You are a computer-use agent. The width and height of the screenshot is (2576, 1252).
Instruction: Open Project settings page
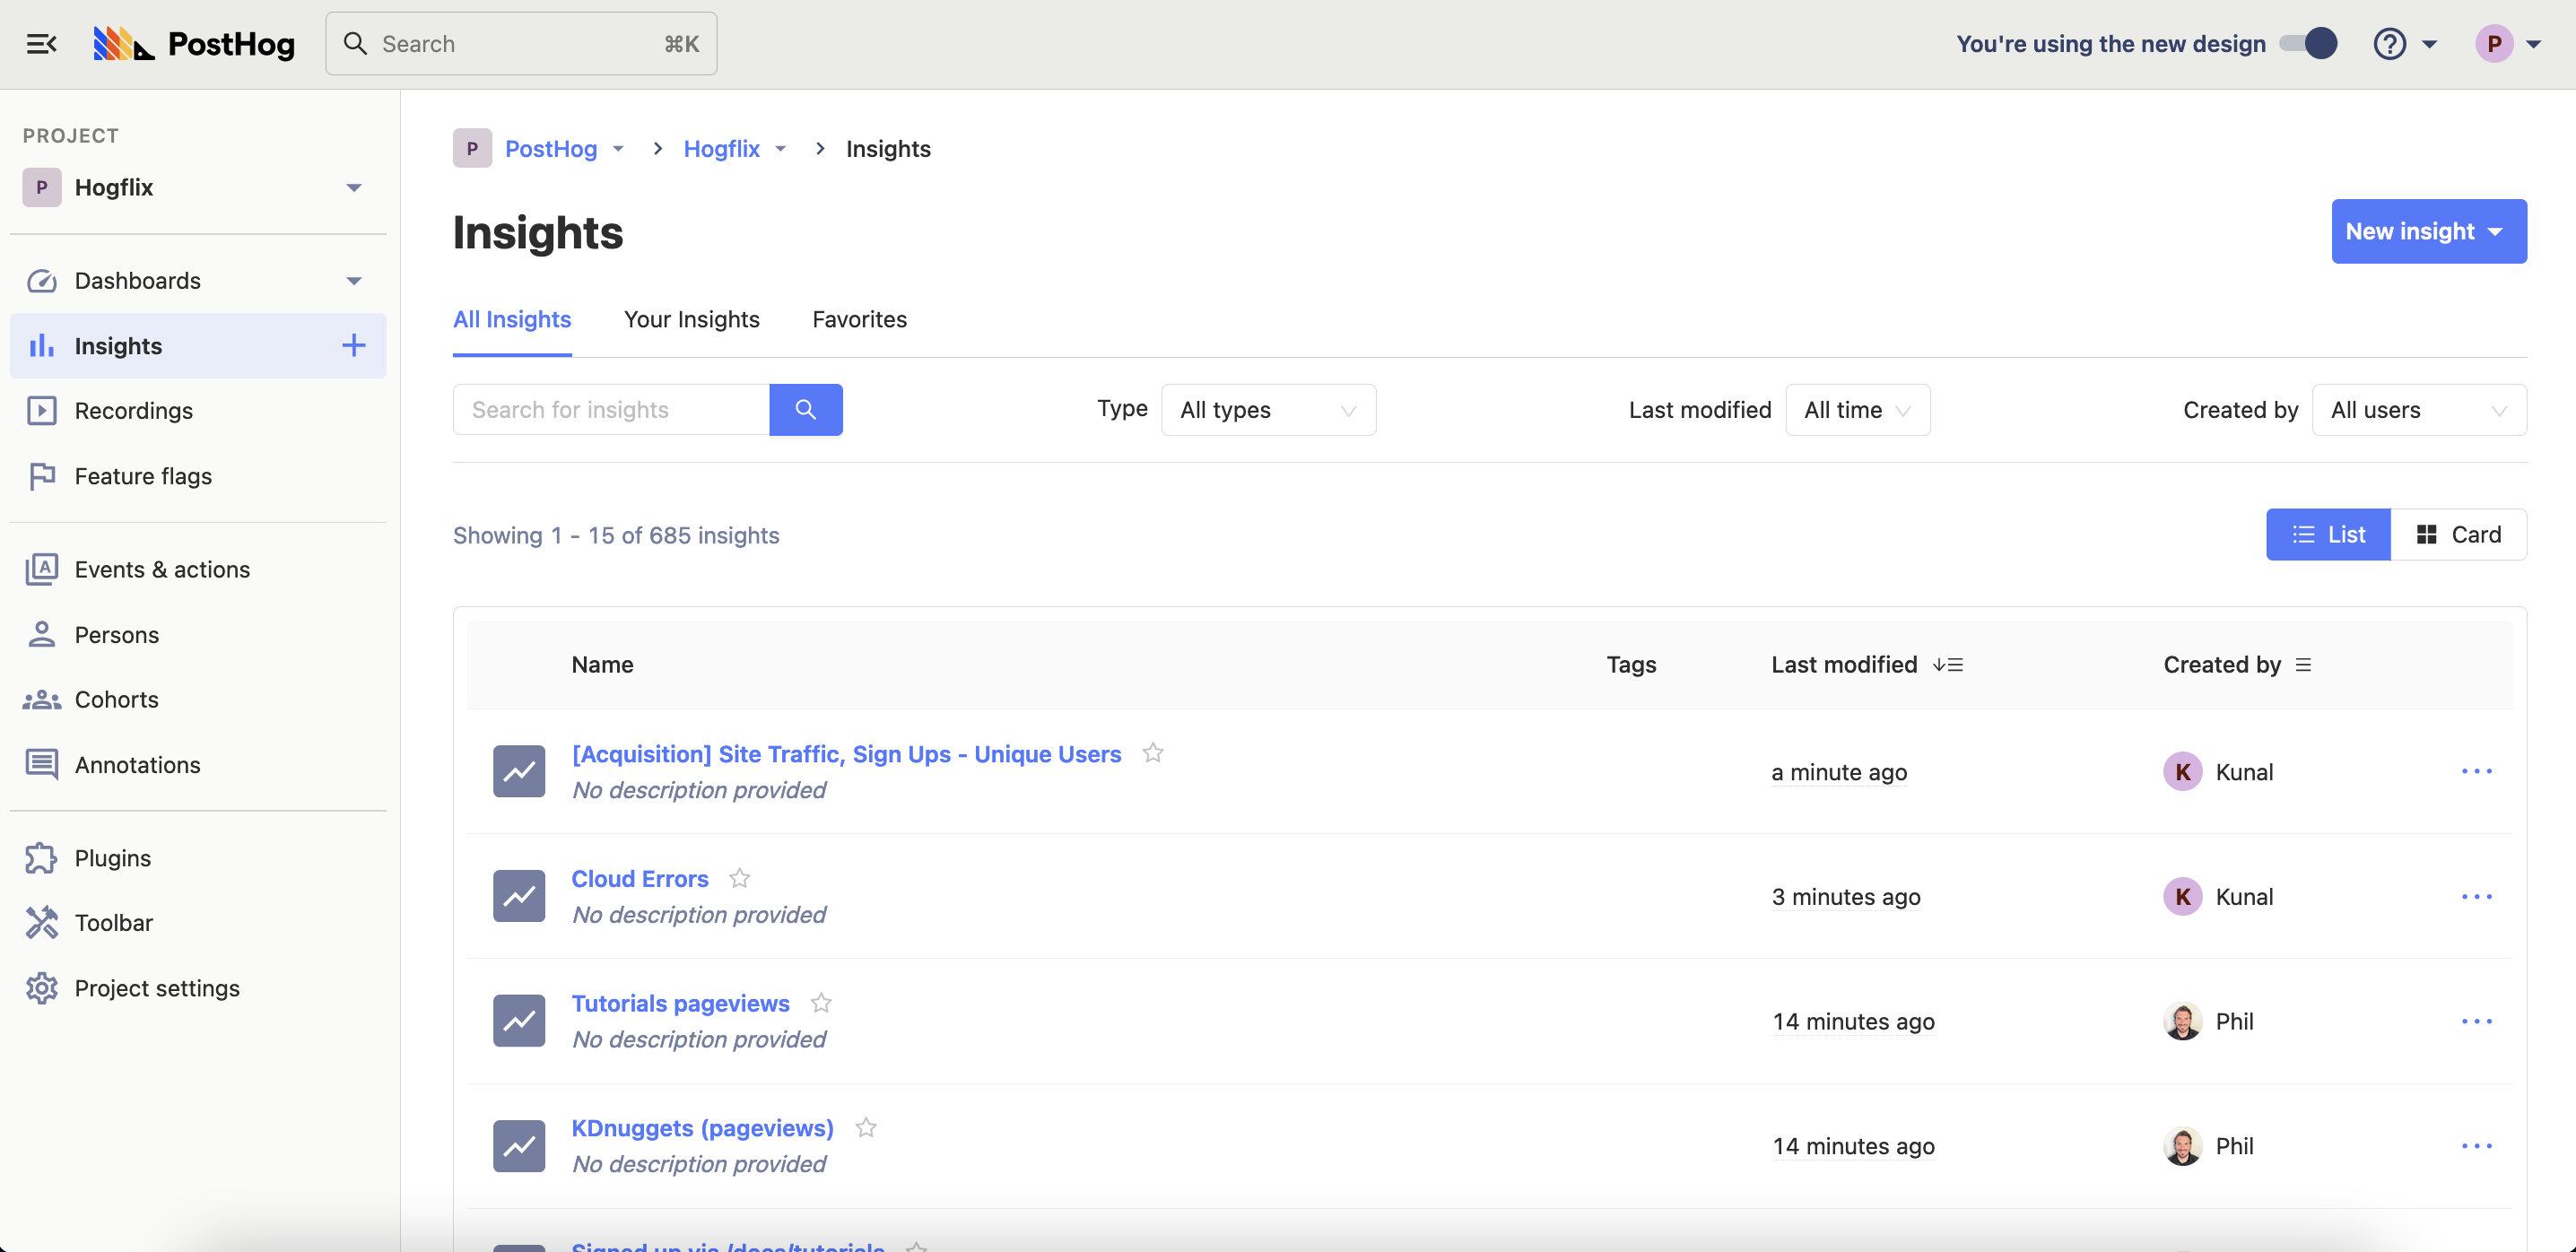(x=198, y=988)
